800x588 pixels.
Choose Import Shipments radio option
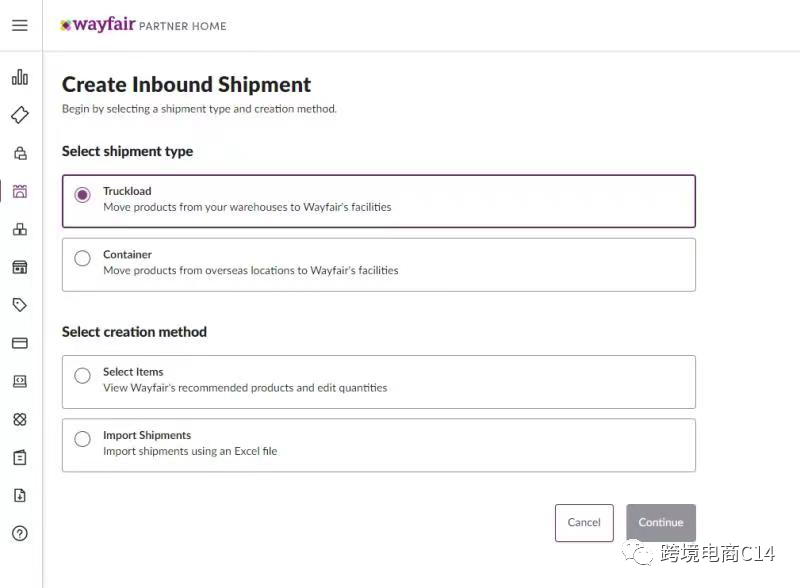tap(83, 439)
